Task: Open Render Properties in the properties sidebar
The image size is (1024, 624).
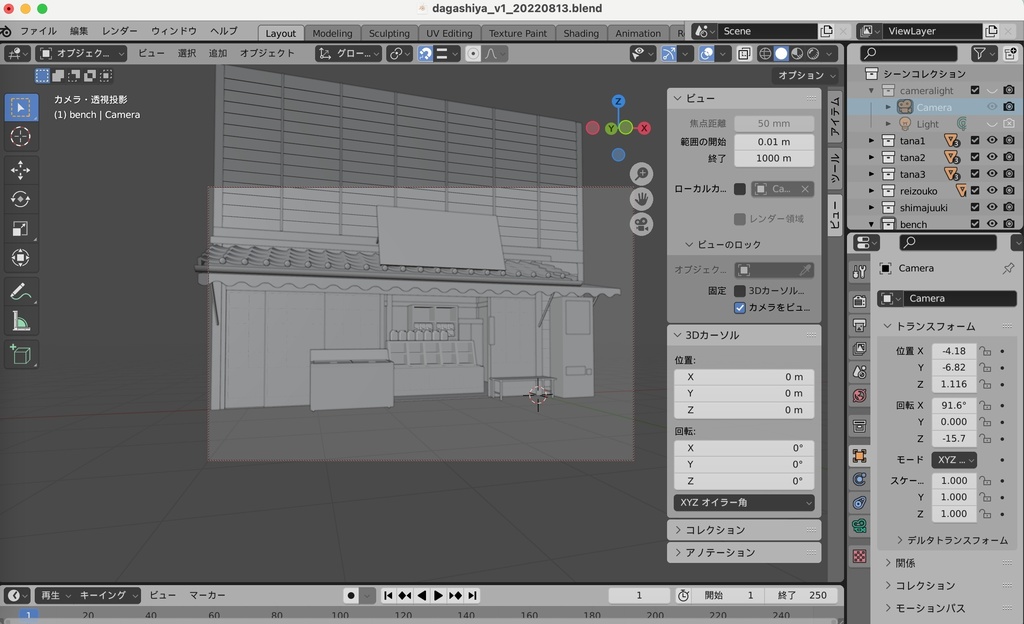Action: (860, 302)
